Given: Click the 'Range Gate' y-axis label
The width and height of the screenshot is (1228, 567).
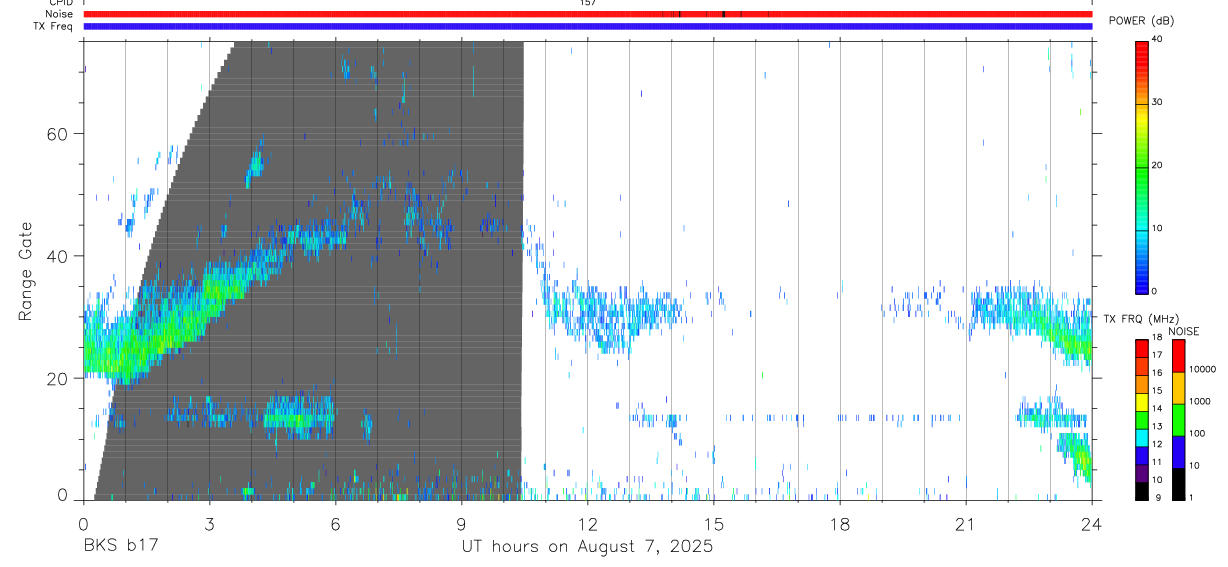Looking at the screenshot, I should 27,271.
